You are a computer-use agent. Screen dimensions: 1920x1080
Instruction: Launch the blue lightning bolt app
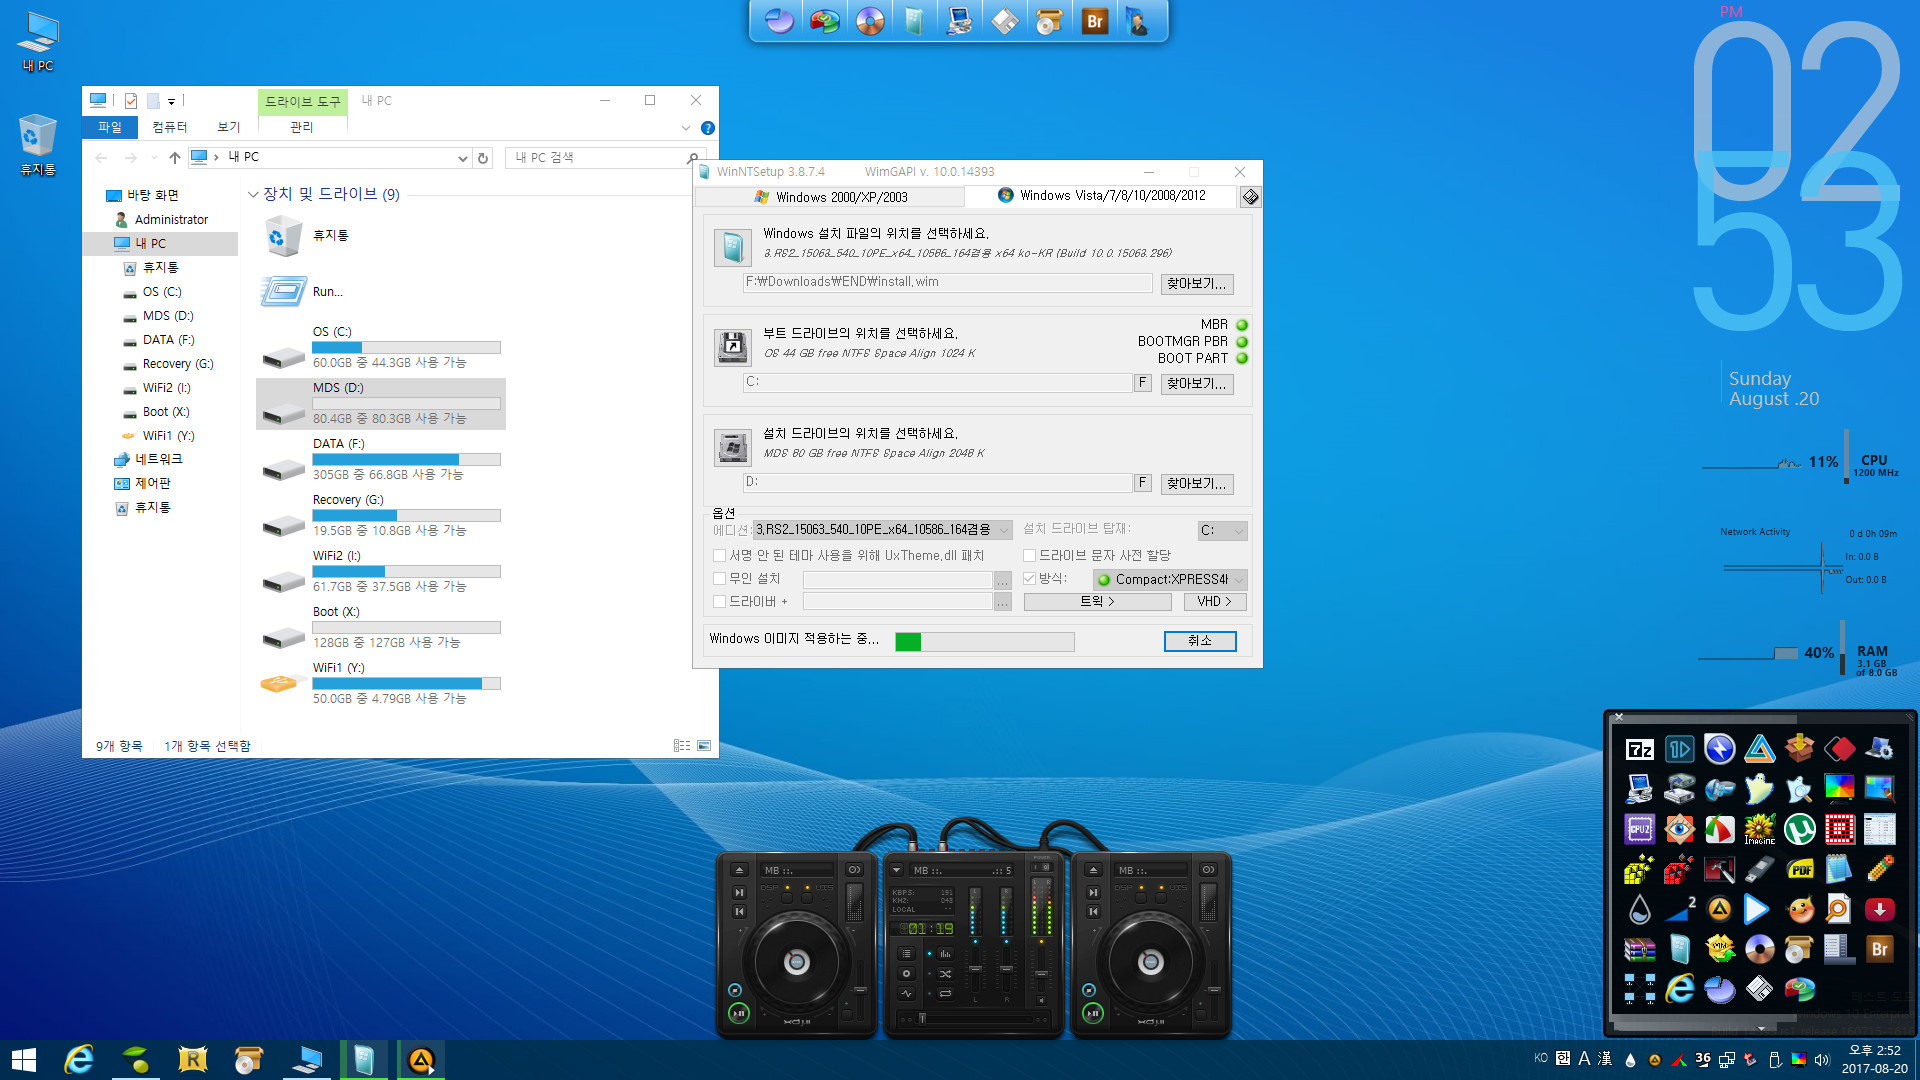pos(1719,749)
